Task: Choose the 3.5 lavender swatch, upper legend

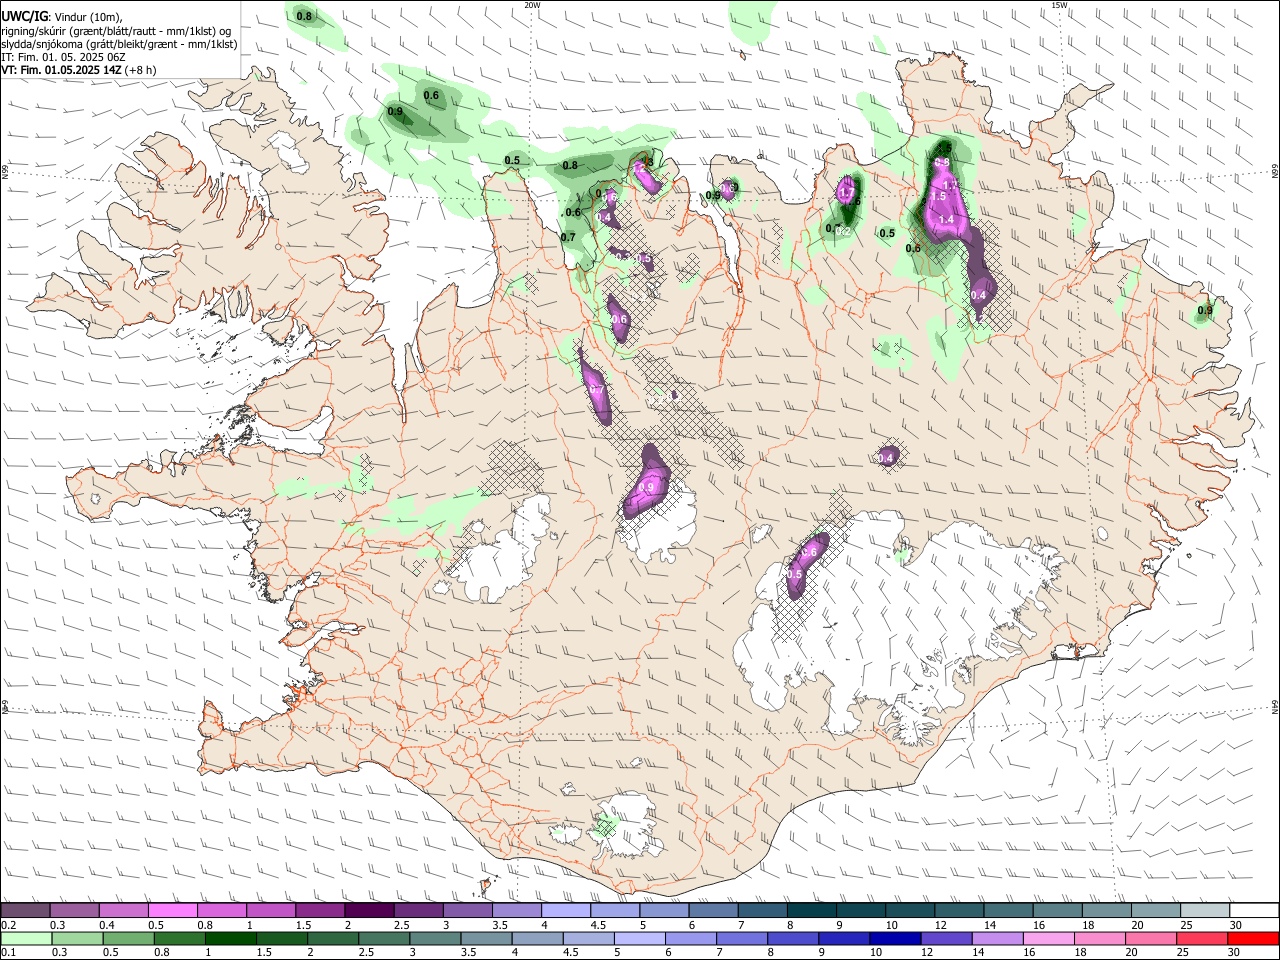Action: click(517, 910)
